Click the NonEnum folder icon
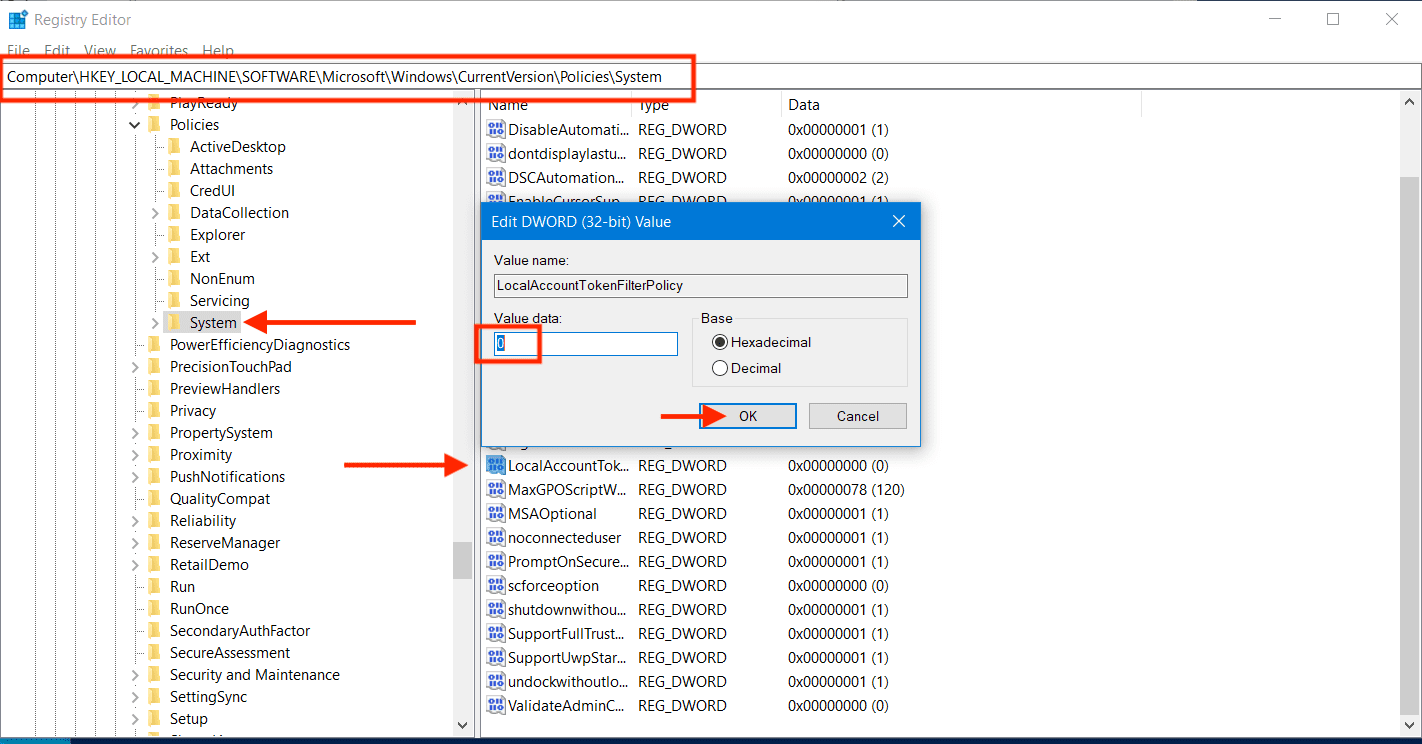The height and width of the screenshot is (744, 1422). 174,278
